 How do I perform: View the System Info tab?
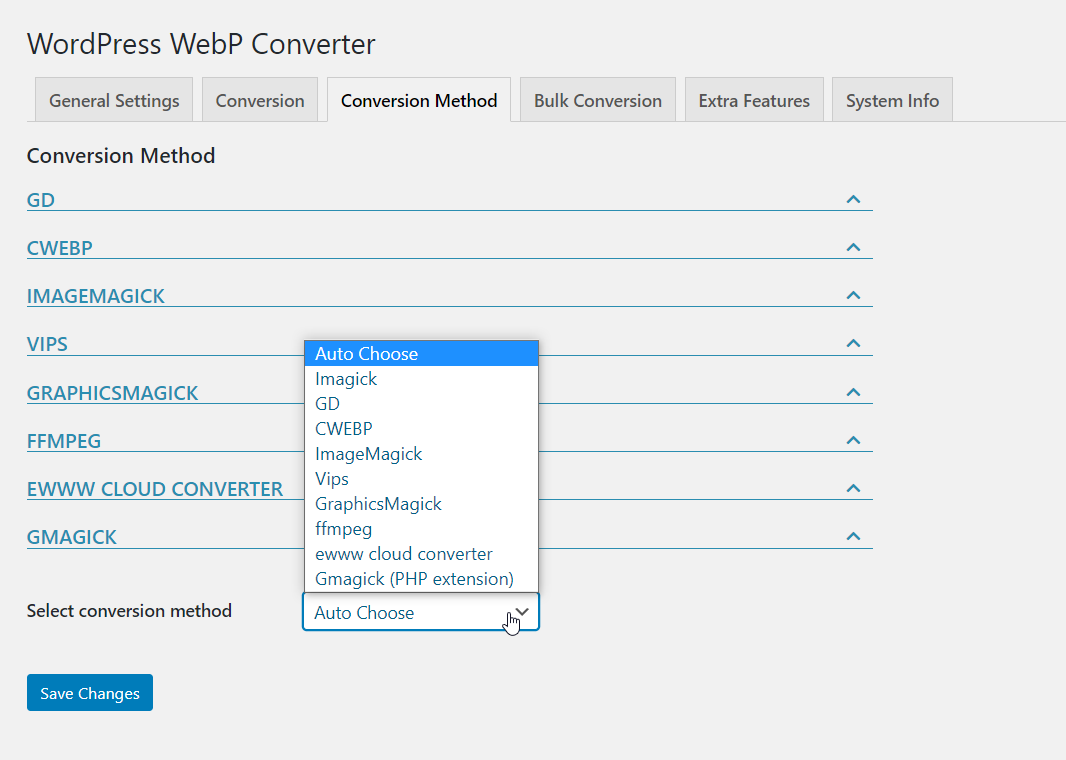tap(891, 99)
